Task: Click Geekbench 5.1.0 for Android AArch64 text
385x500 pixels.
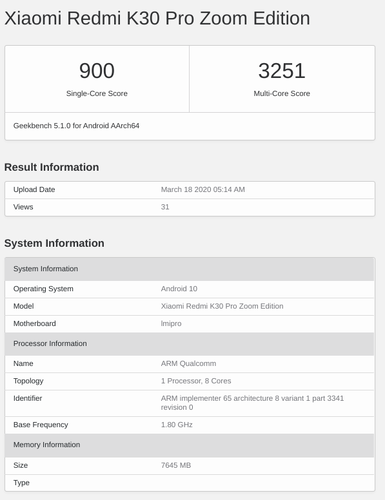Action: [76, 126]
